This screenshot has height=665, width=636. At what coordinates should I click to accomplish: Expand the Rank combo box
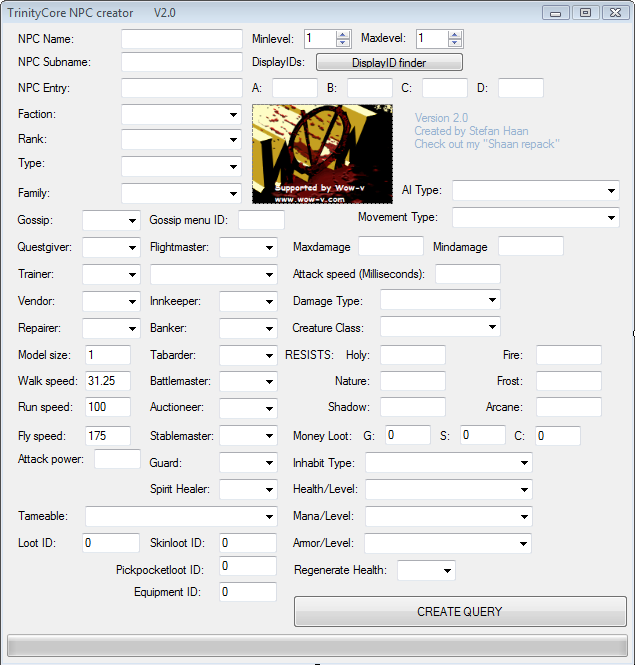click(181, 140)
